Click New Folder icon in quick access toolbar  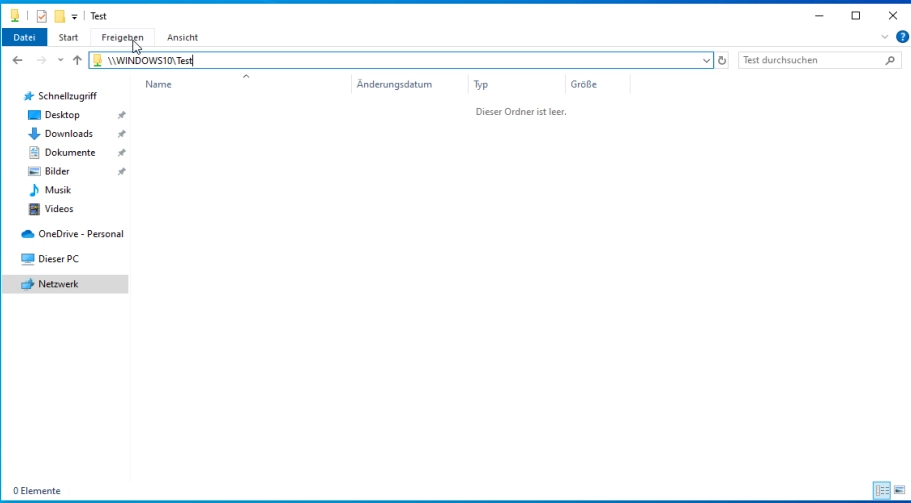pos(59,16)
